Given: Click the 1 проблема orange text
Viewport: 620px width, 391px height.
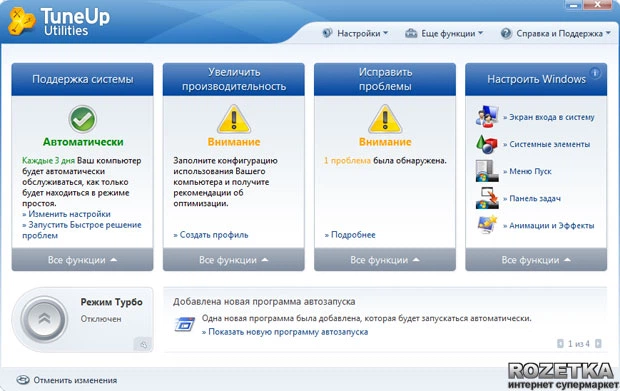Looking at the screenshot, I should point(347,161).
